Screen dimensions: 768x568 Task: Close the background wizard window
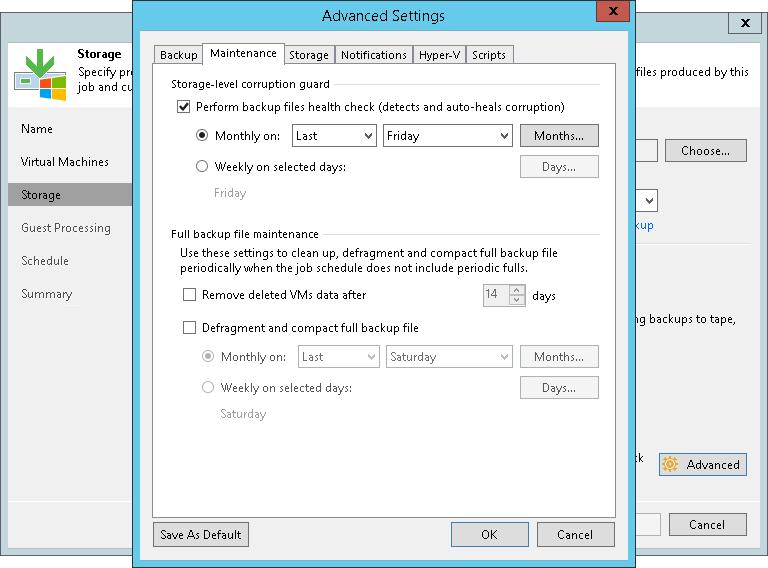pos(745,23)
